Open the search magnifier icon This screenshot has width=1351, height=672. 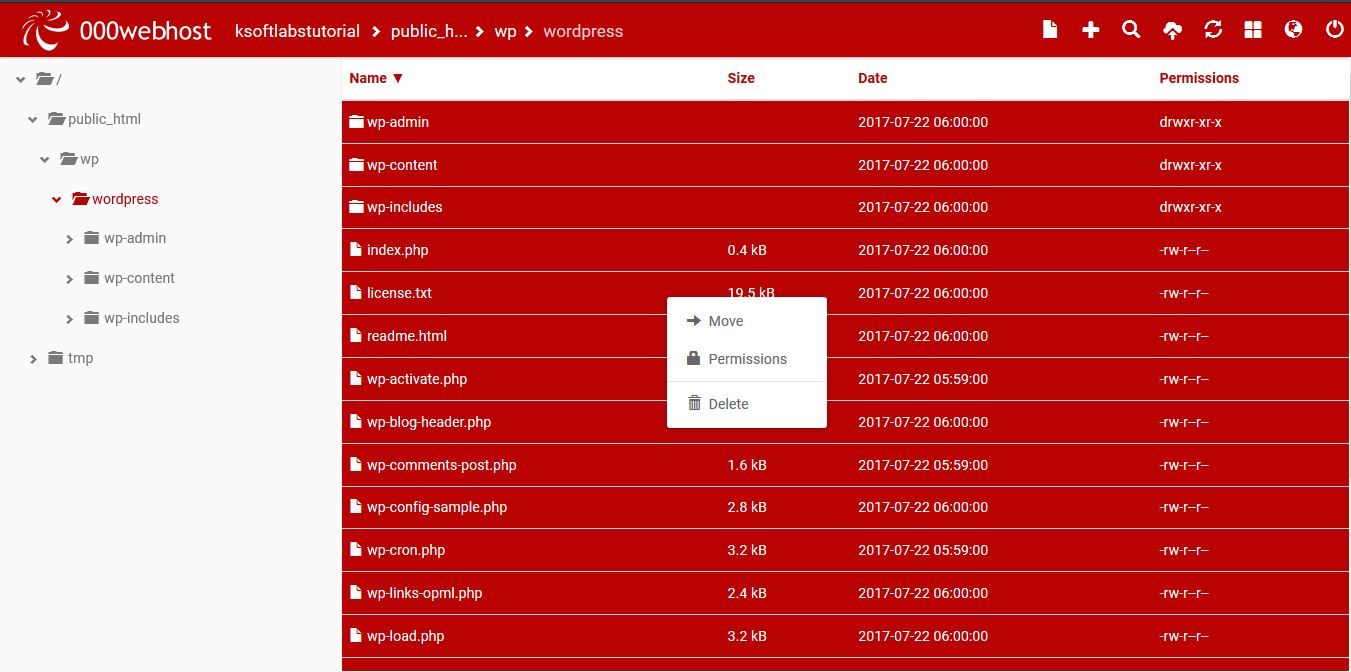pyautogui.click(x=1131, y=30)
